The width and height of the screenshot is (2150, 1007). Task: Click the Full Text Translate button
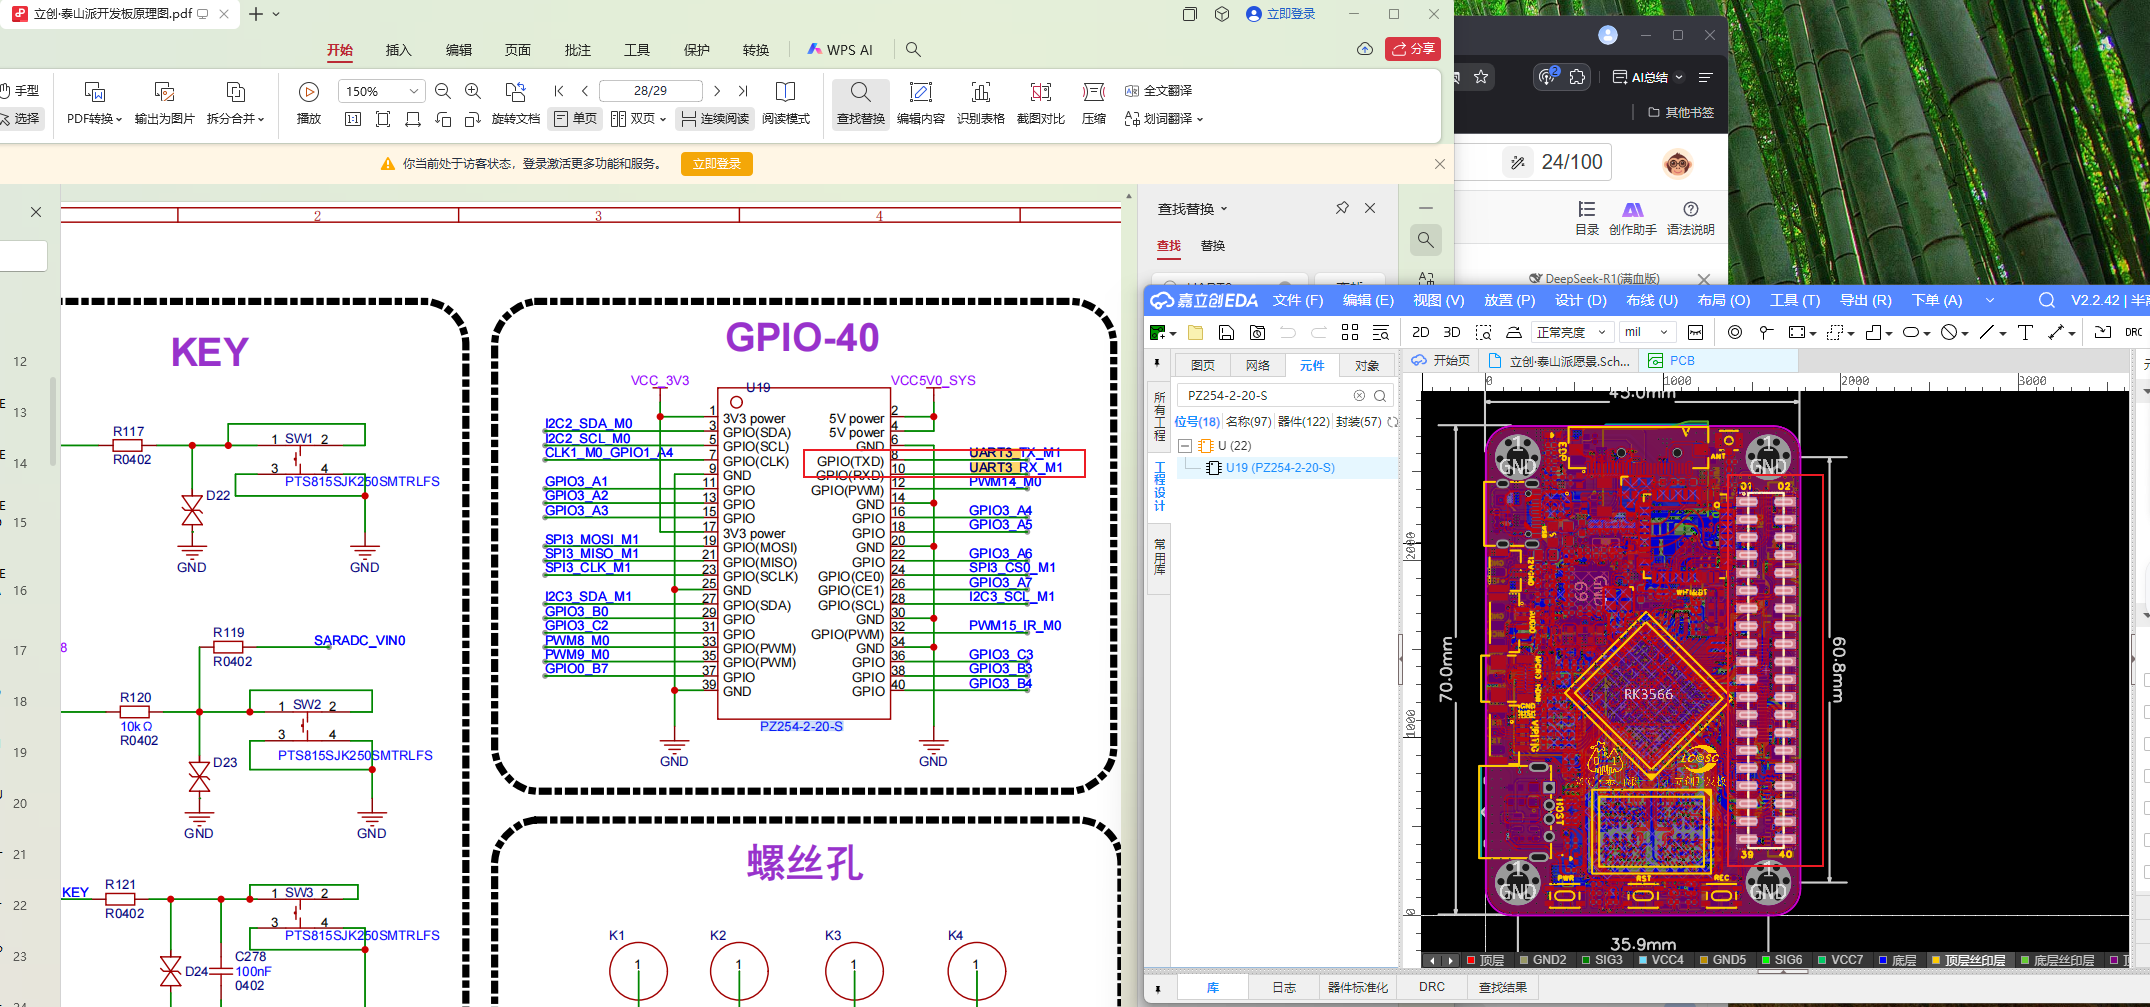(x=1158, y=91)
